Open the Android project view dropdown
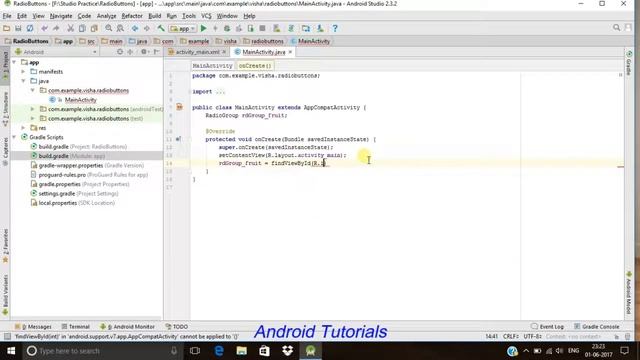This screenshot has height=360, width=640. click(x=56, y=52)
